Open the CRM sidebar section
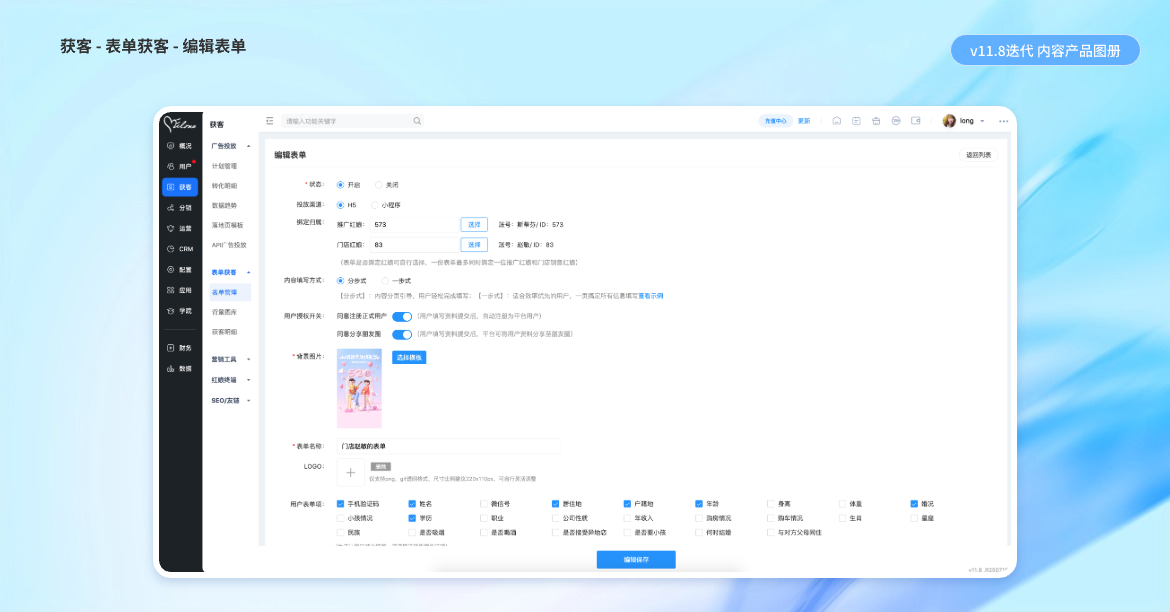Viewport: 1170px width, 612px height. pos(180,249)
